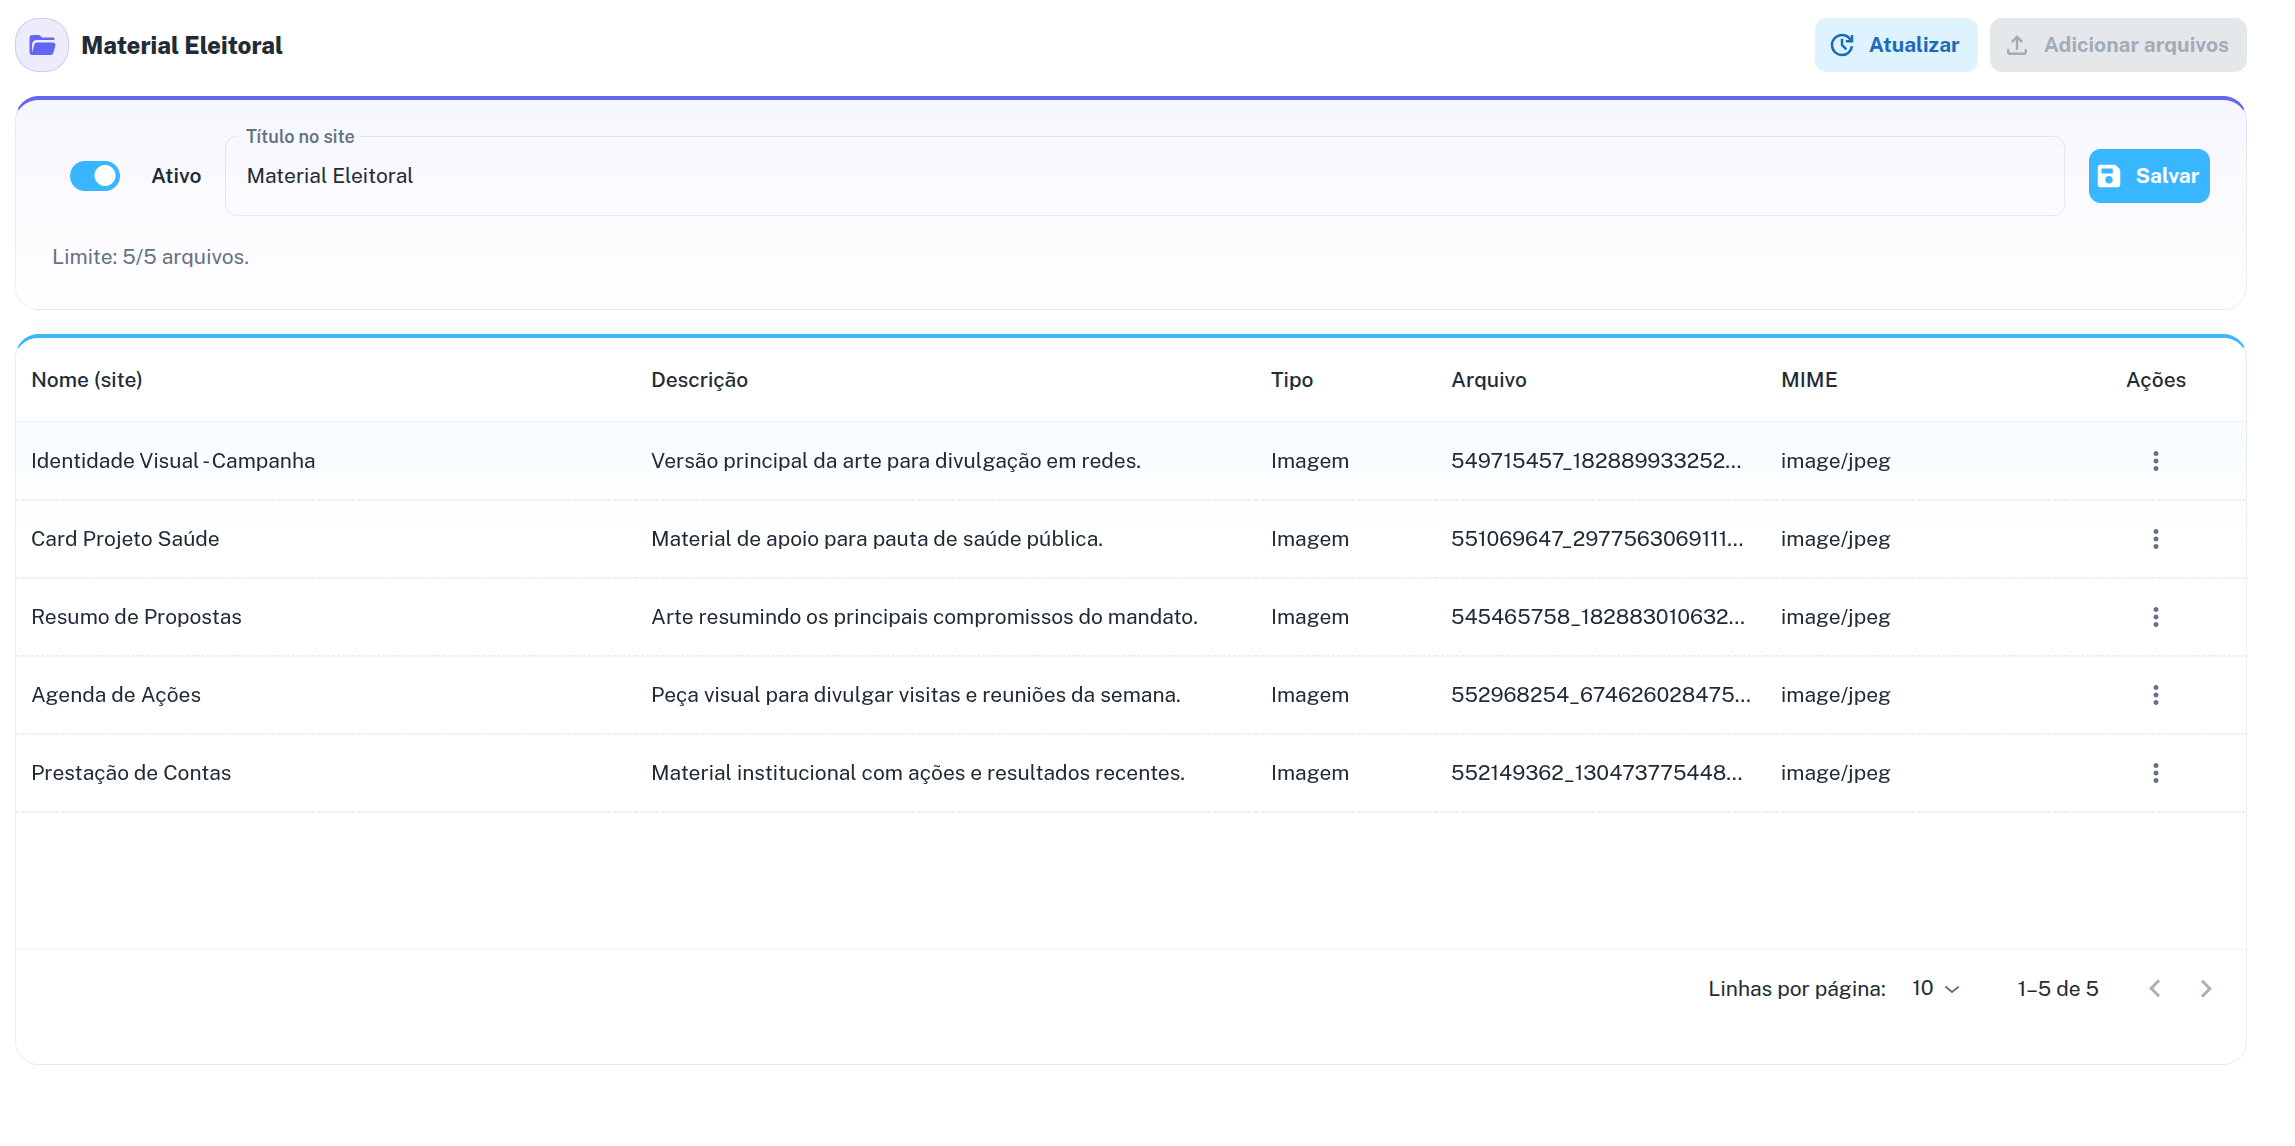
Task: Click the Material Eleitoral folder icon
Action: pos(42,45)
